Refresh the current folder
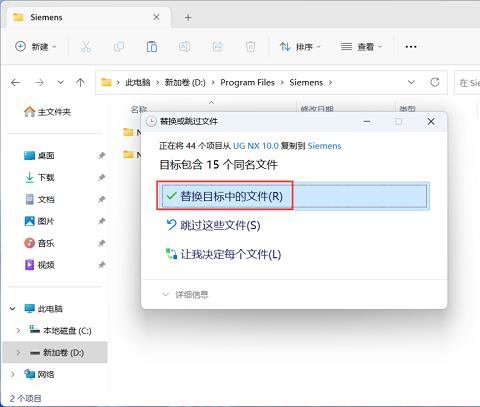This screenshot has height=407, width=480. (x=435, y=82)
